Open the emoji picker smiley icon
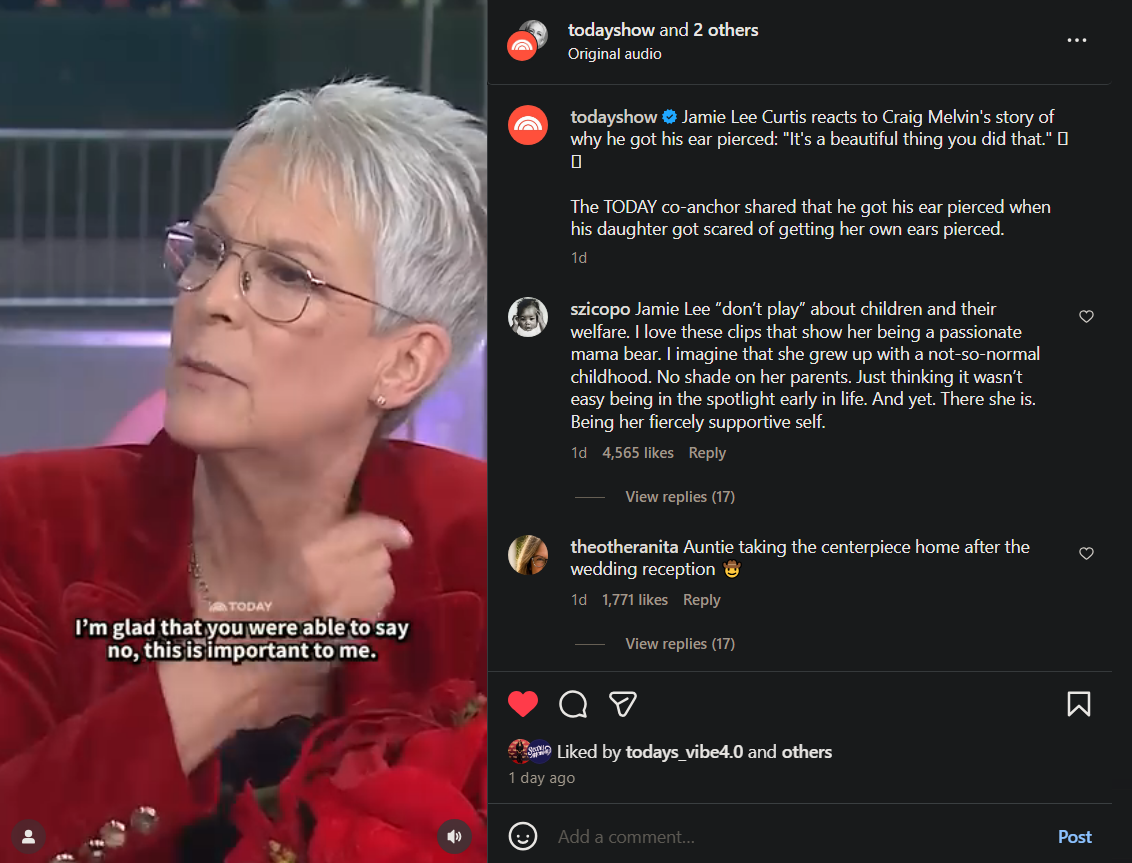This screenshot has height=863, width=1132. (x=523, y=836)
